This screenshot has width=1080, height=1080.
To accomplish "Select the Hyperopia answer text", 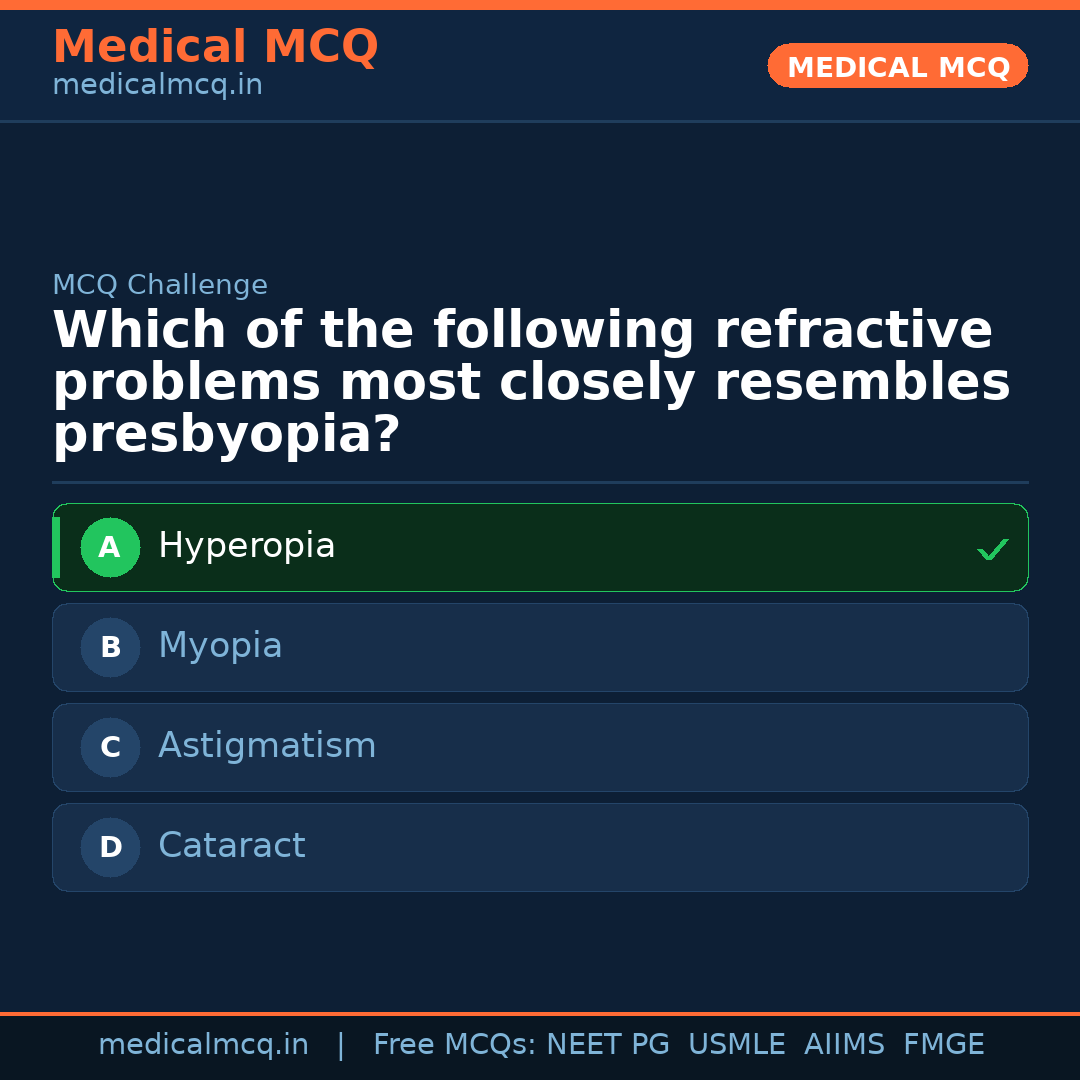I will (246, 546).
